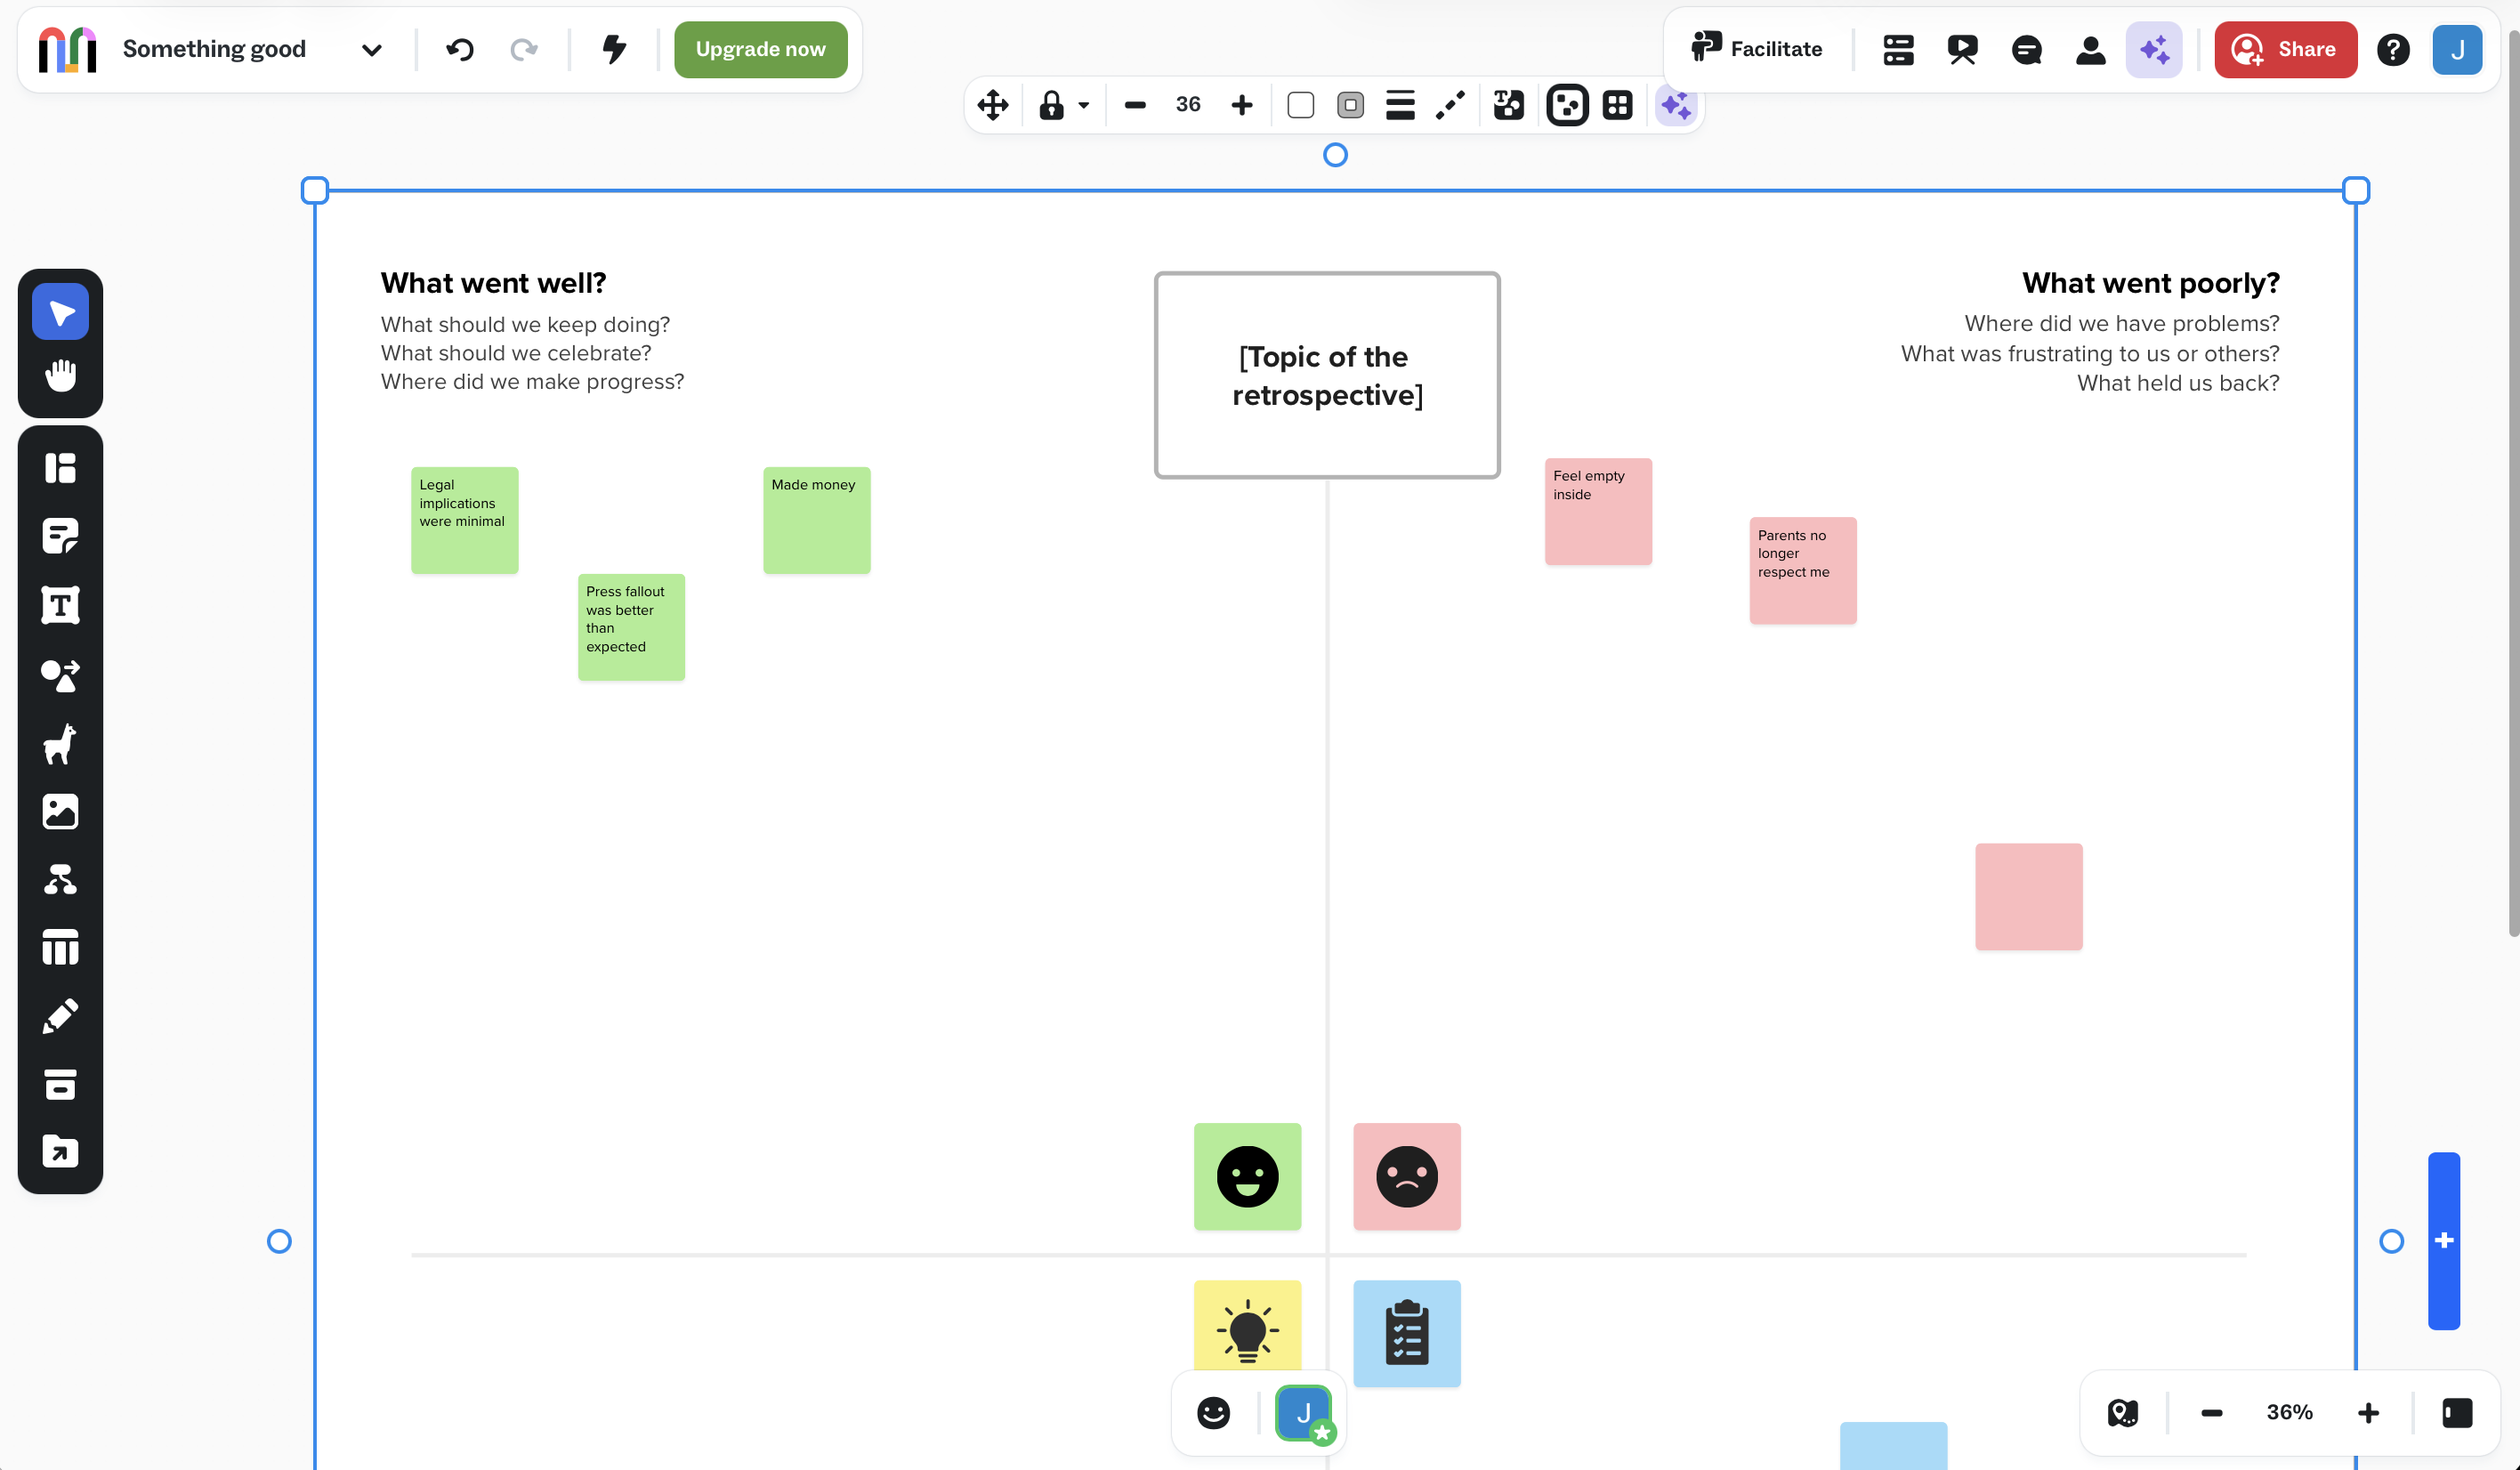Select the blank pink sticky note

point(2028,896)
